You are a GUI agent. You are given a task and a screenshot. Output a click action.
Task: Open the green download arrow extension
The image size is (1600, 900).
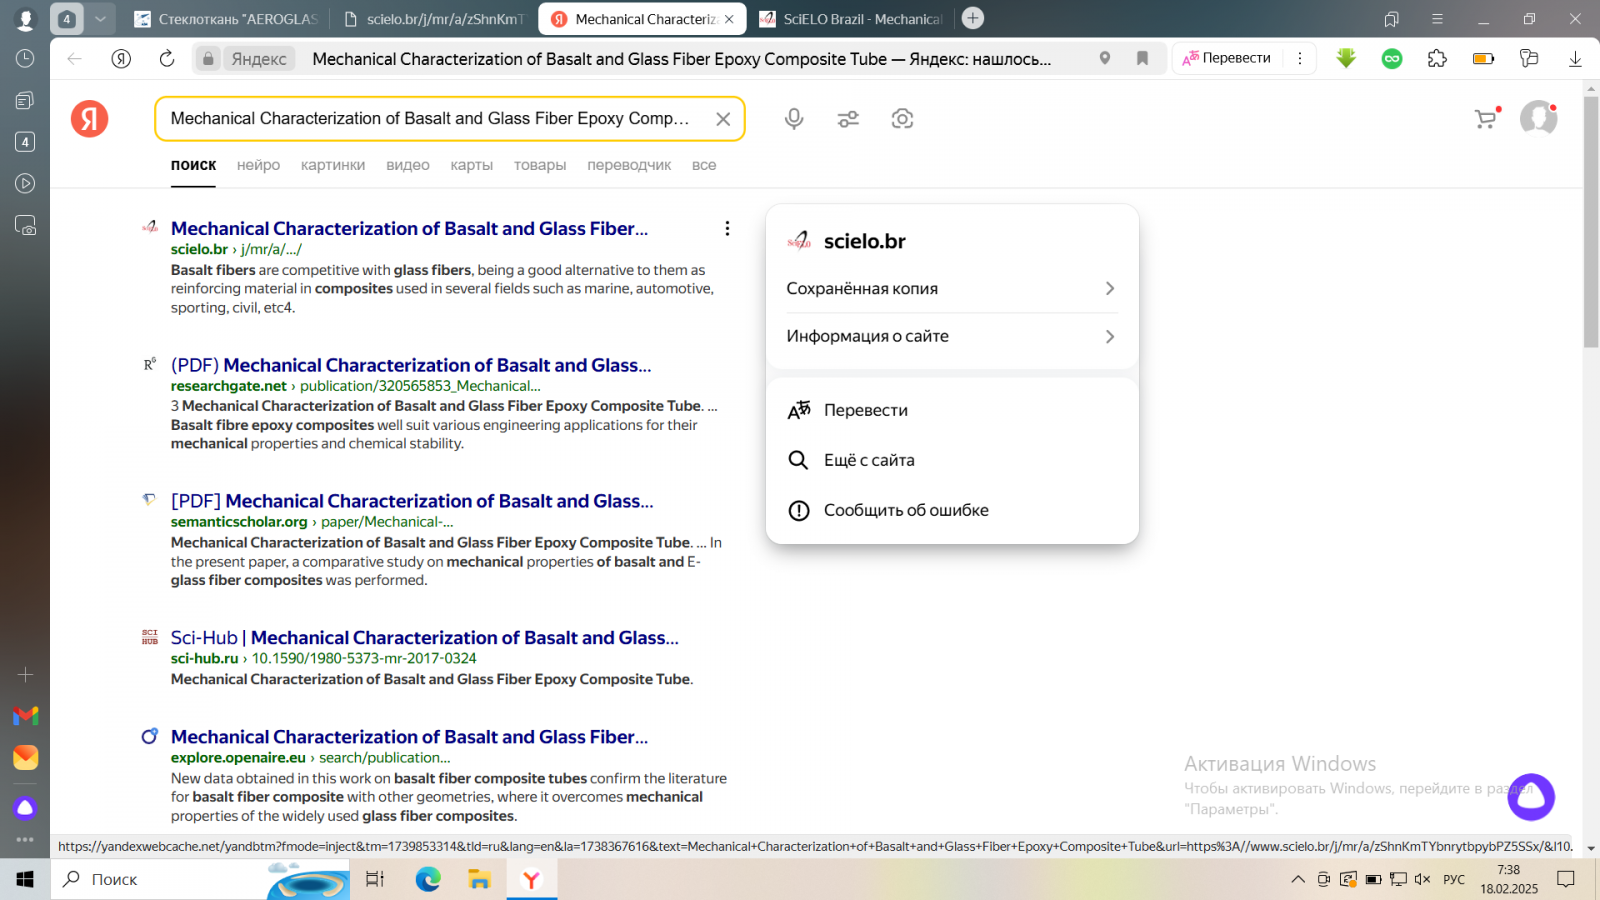coord(1346,59)
